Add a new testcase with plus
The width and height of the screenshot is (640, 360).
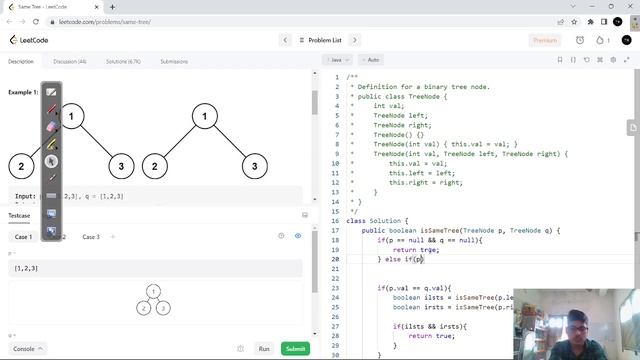pos(113,237)
